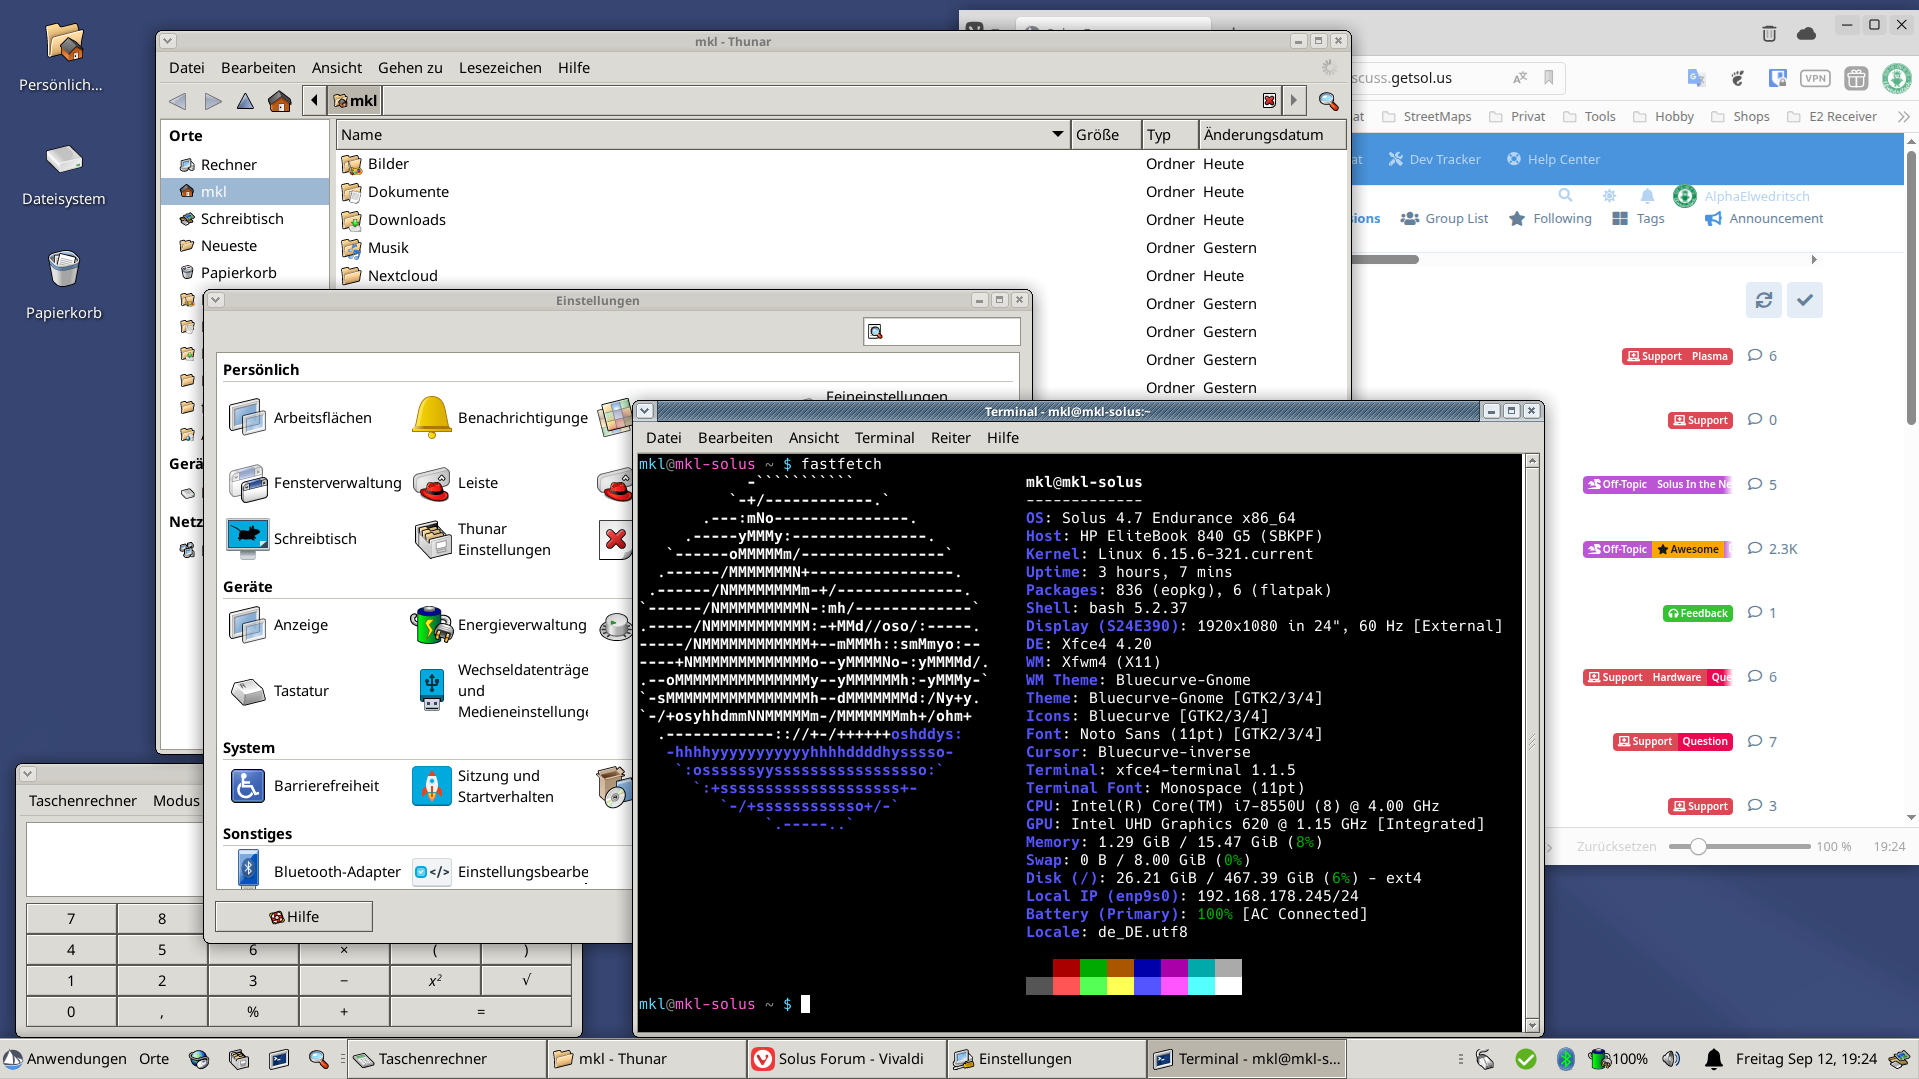
Task: Open Help Center forum link
Action: pos(1553,159)
